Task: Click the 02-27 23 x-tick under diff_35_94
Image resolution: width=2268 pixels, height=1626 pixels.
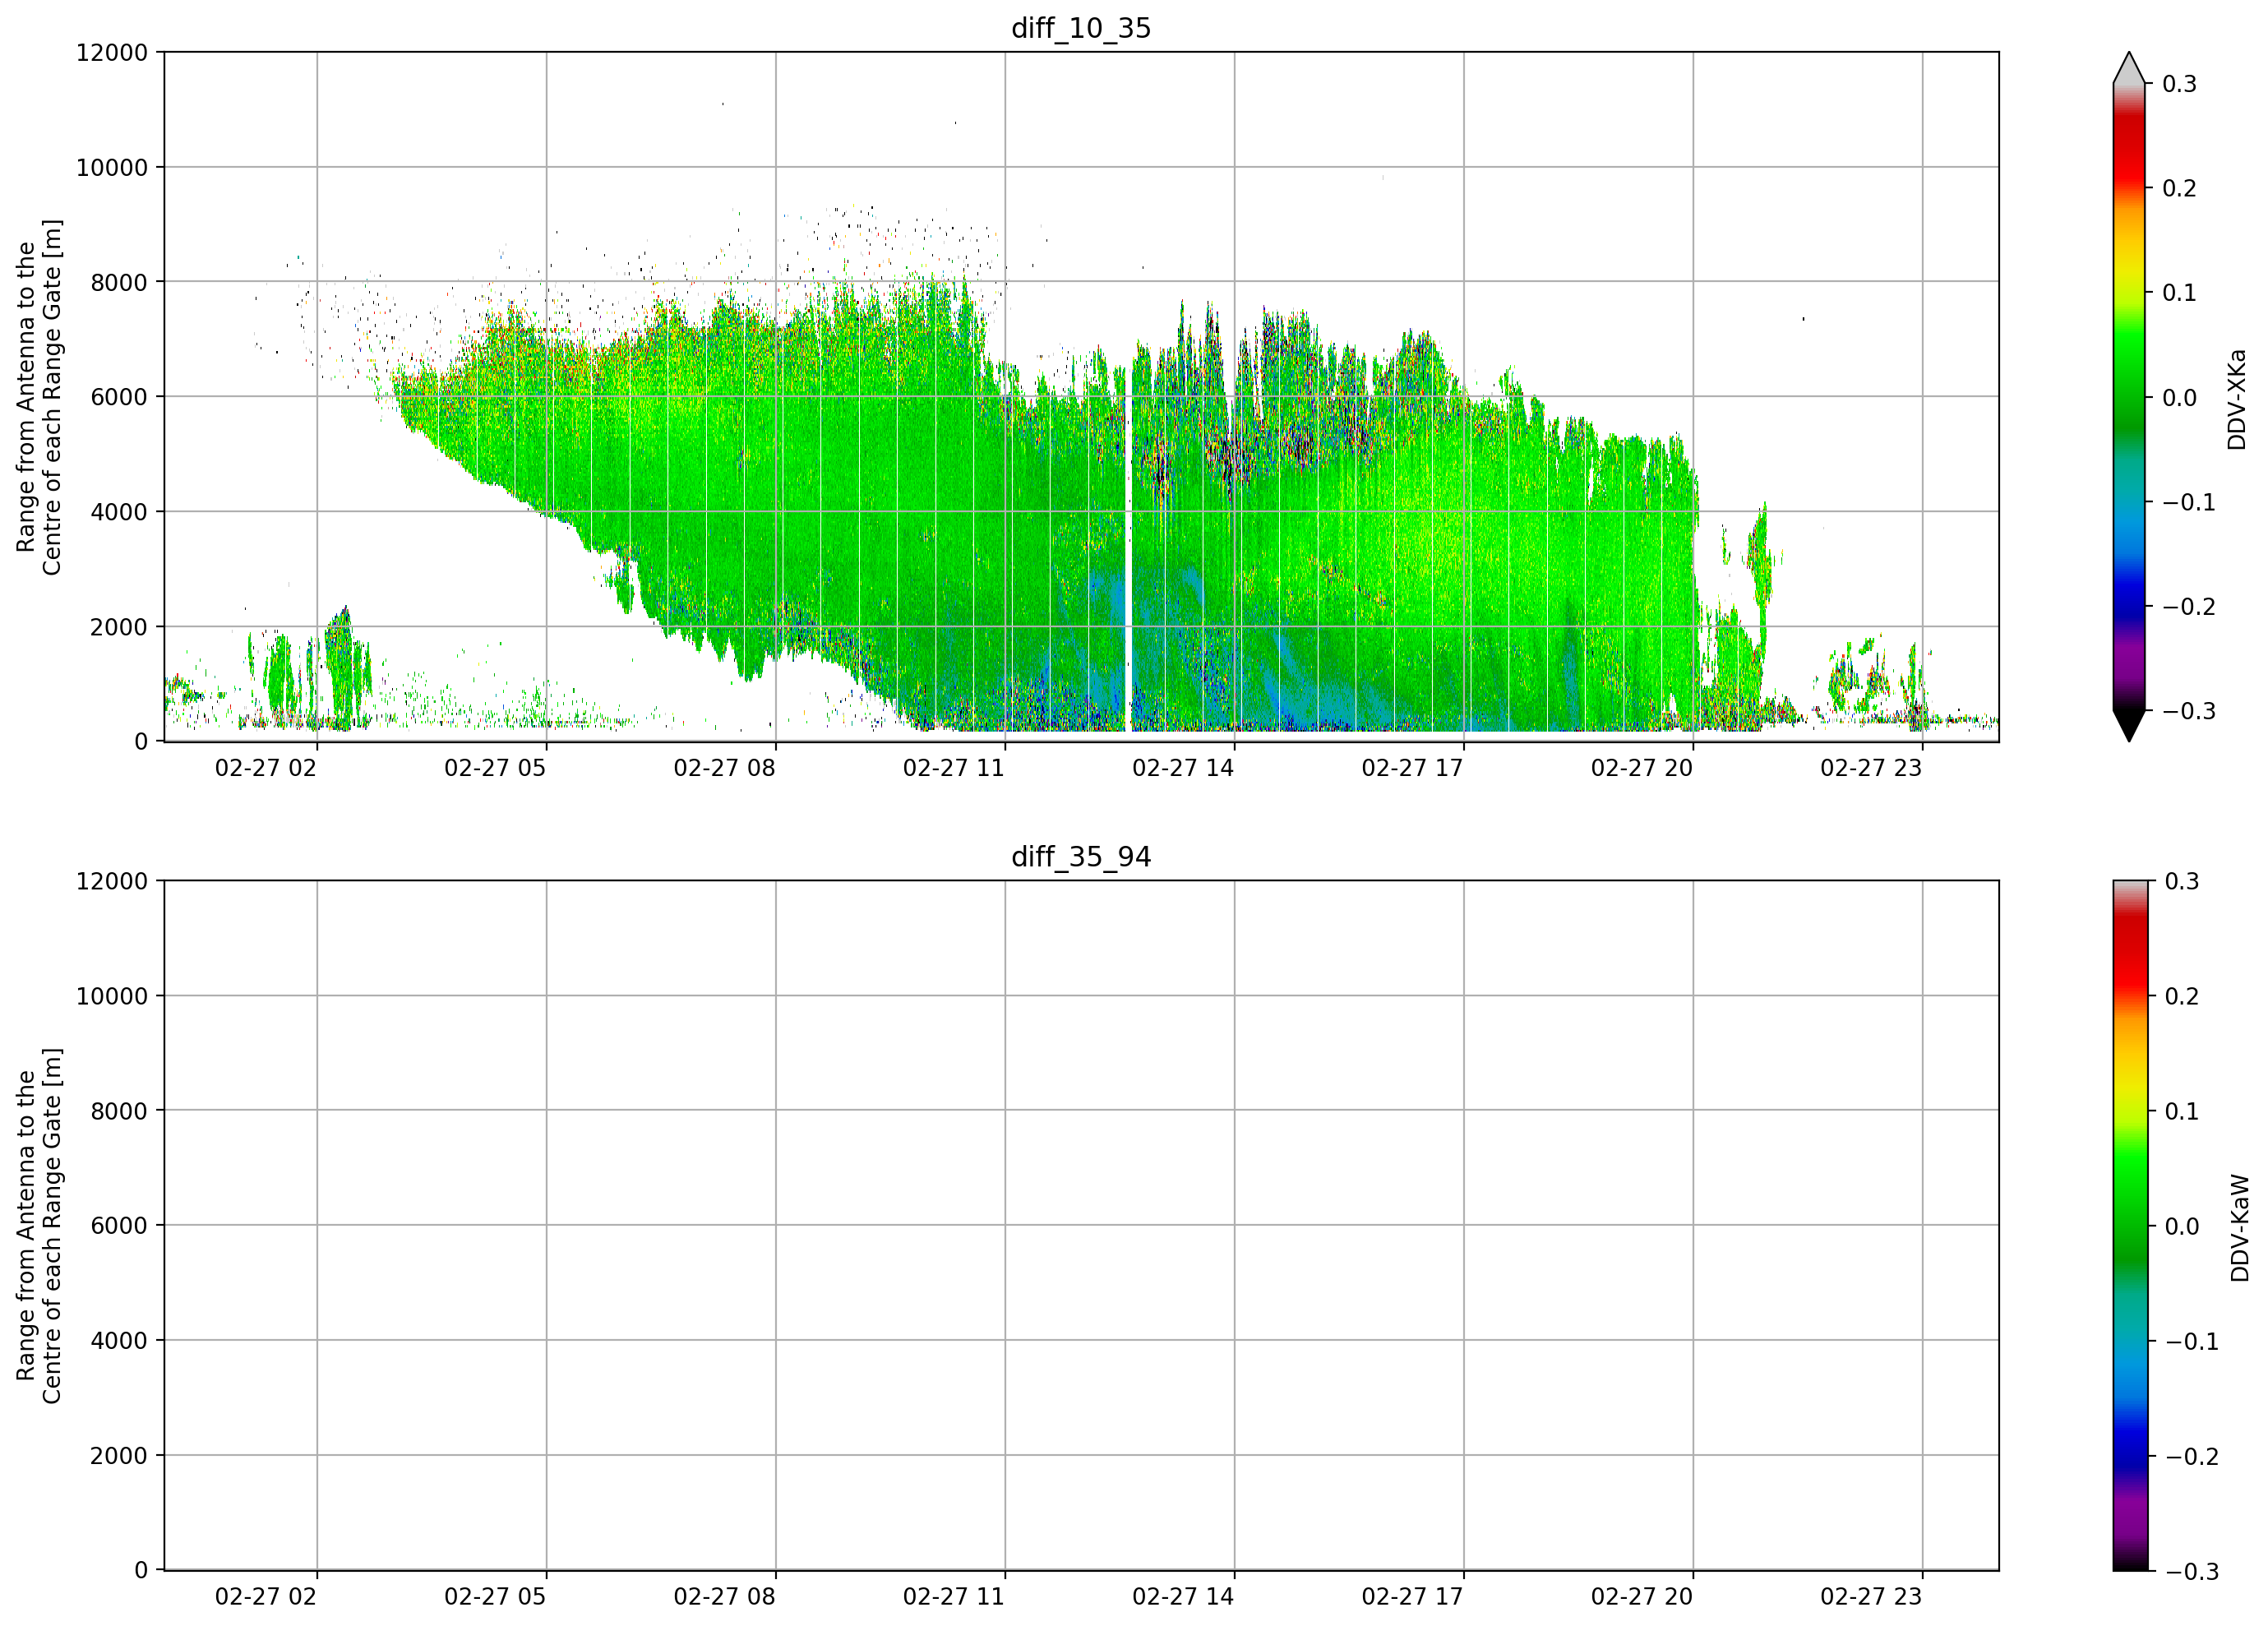Action: (x=1871, y=1597)
